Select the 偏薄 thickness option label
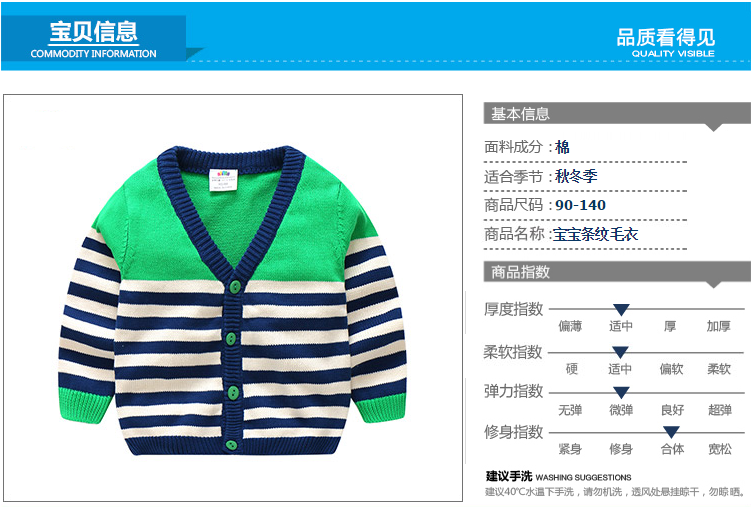The image size is (752, 507). click(x=570, y=326)
